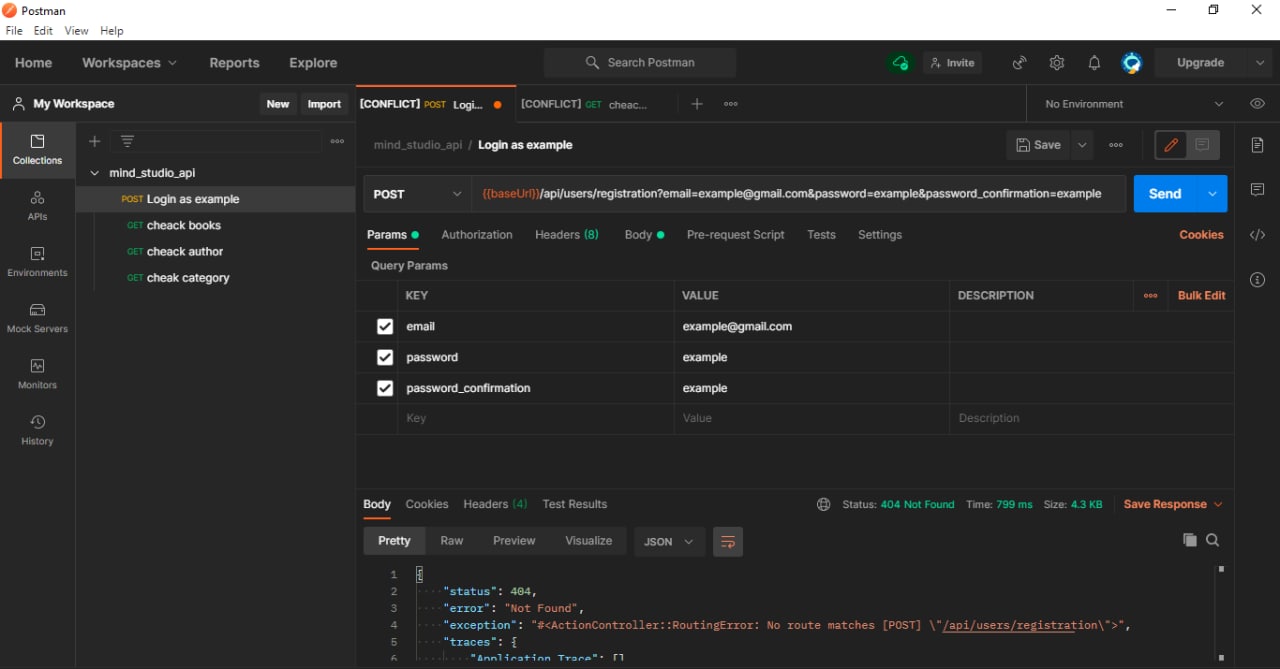The image size is (1280, 669).
Task: Open the No Environment selector
Action: point(1133,104)
